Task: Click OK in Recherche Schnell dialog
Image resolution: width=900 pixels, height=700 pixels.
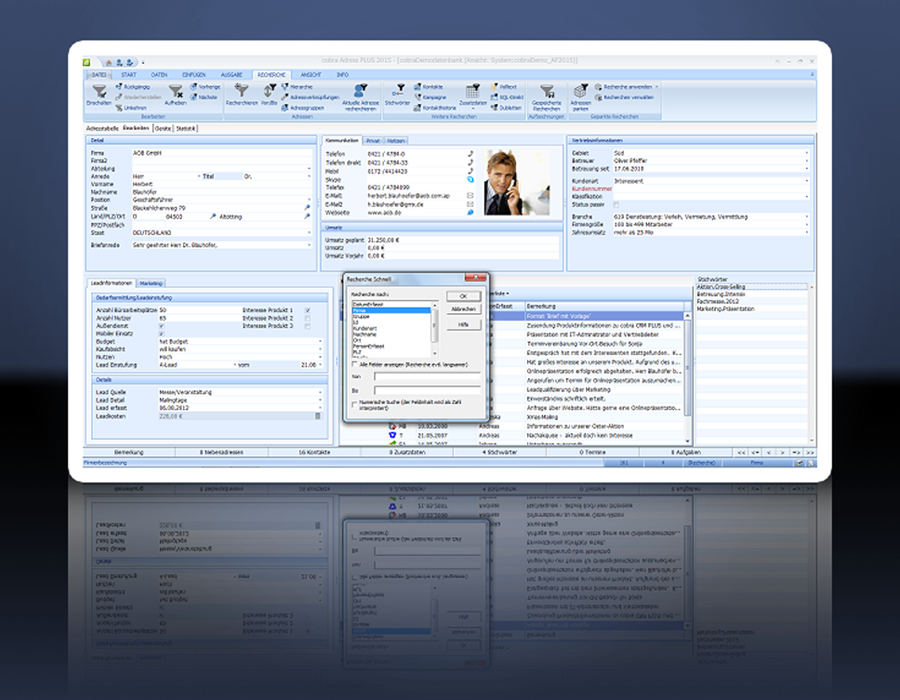Action: (463, 296)
